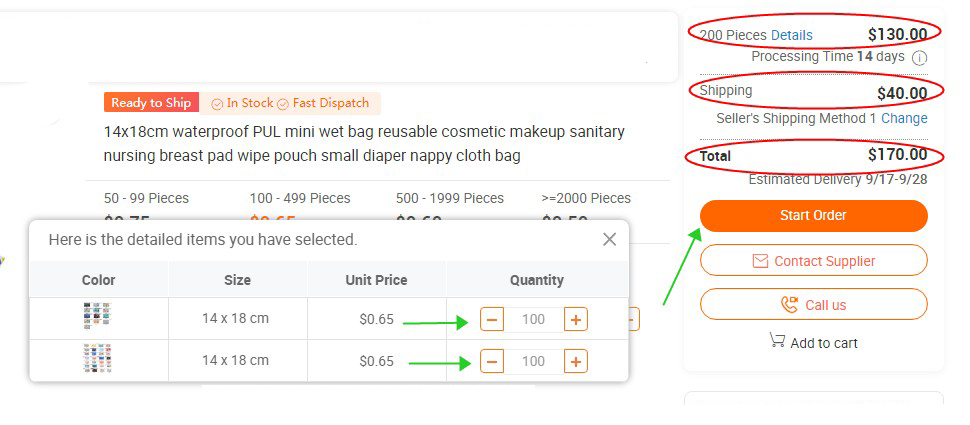Increase quantity of second color variant
970x425 pixels.
pos(575,361)
